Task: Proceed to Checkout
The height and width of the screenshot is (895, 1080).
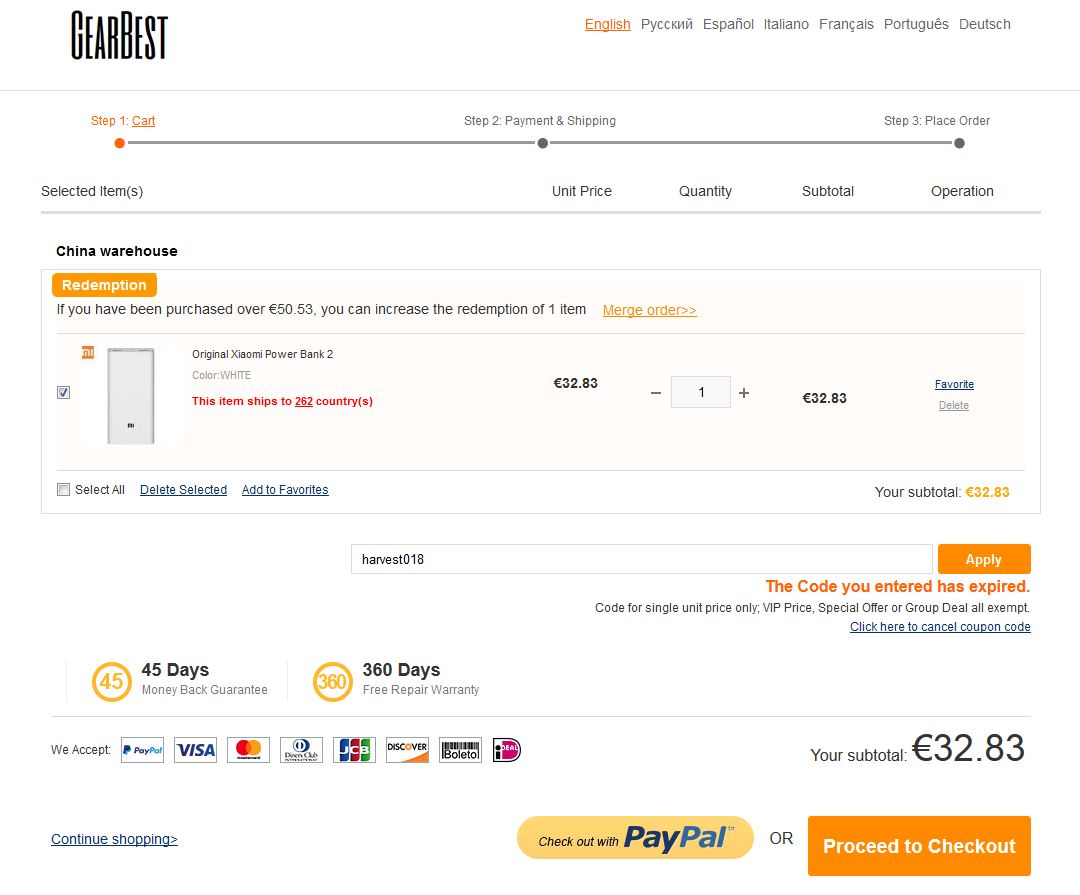Action: tap(919, 846)
